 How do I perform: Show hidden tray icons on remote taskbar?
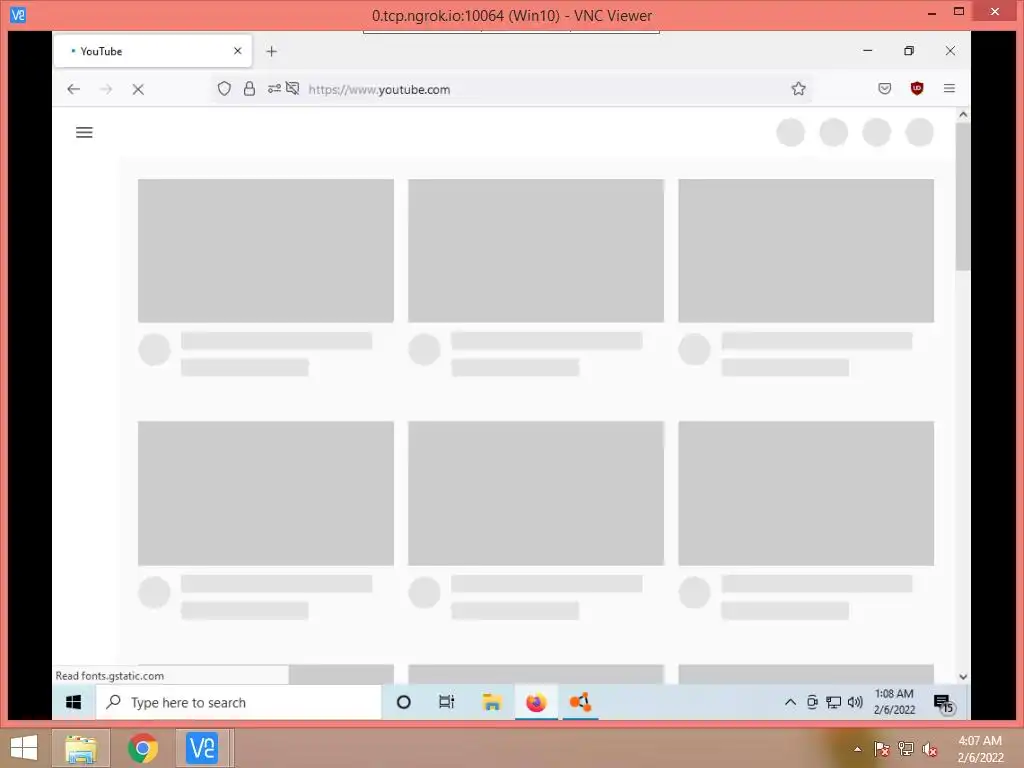point(790,702)
